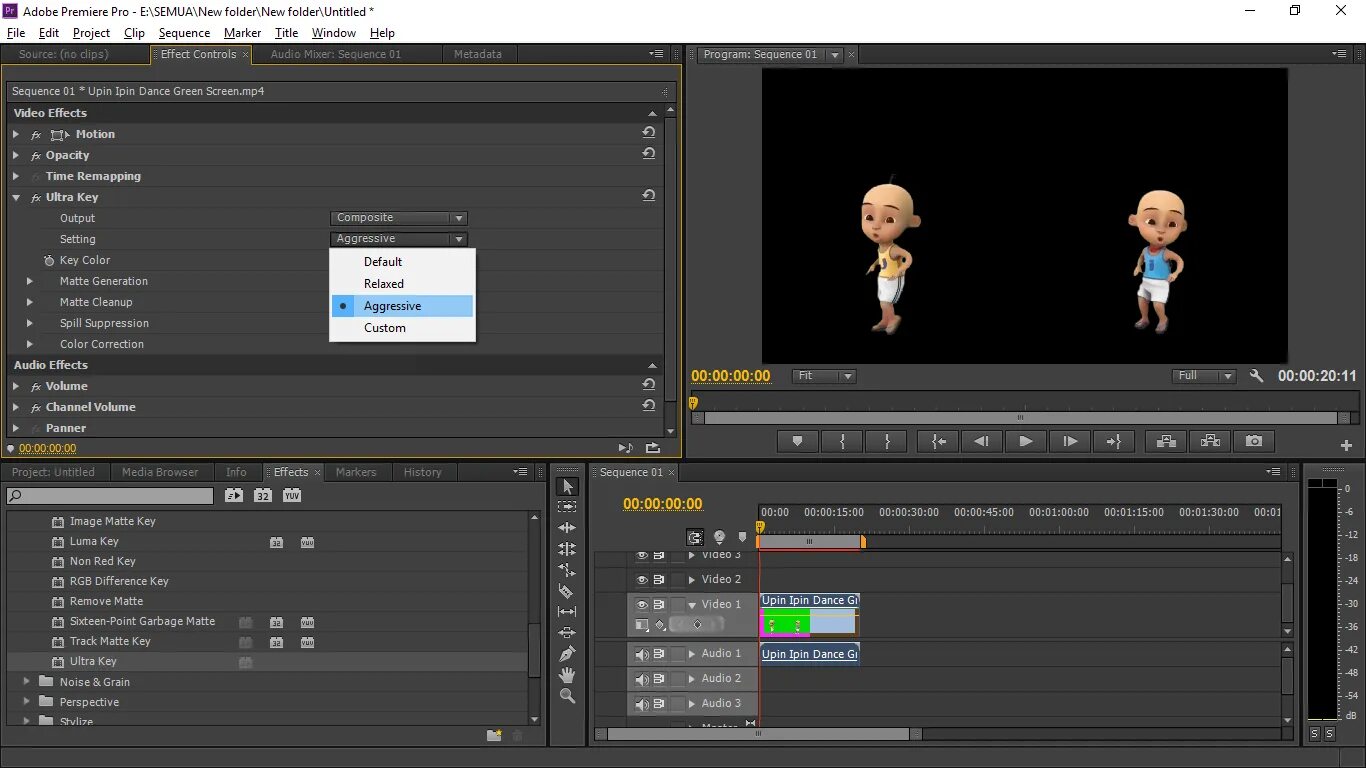Select the Pen tool
1366x768 pixels.
pyautogui.click(x=567, y=654)
